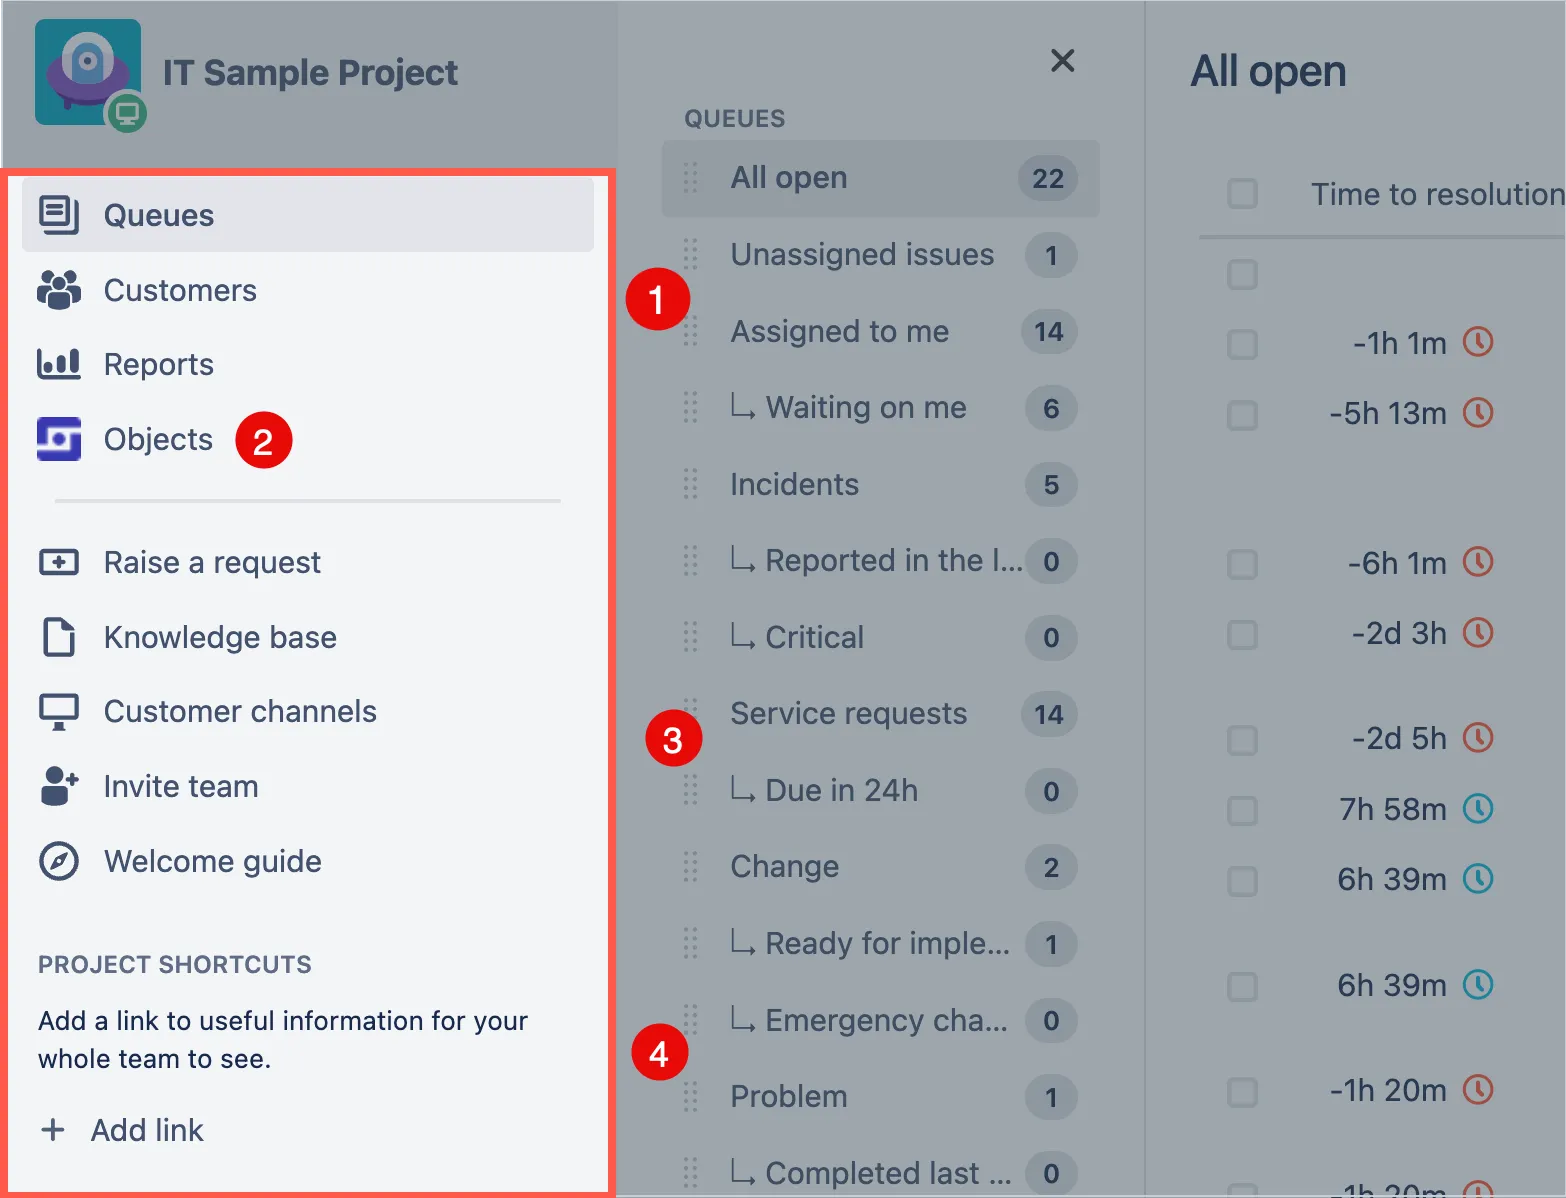The height and width of the screenshot is (1198, 1566).
Task: Click the IT Sample Project avatar
Action: pyautogui.click(x=89, y=74)
